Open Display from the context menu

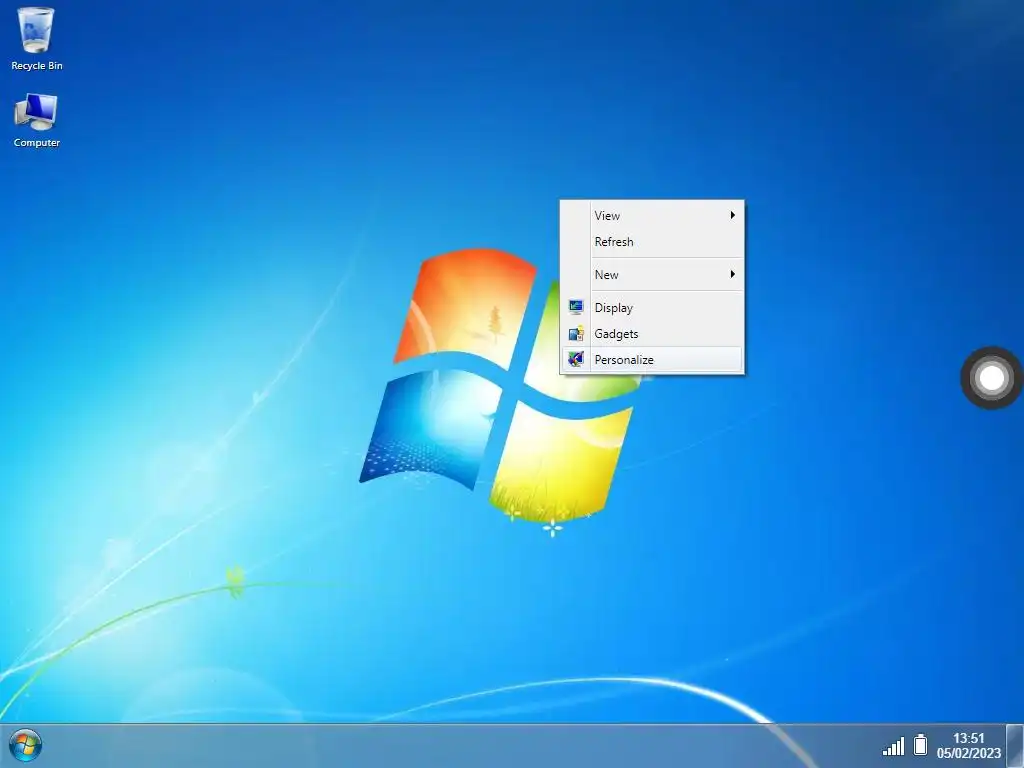click(x=652, y=308)
